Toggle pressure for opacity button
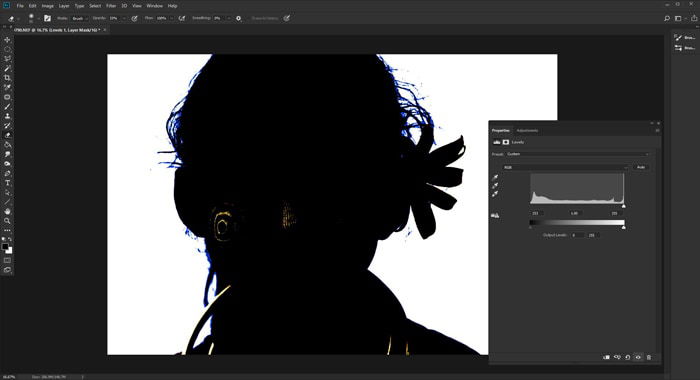This screenshot has width=700, height=380. pyautogui.click(x=134, y=18)
